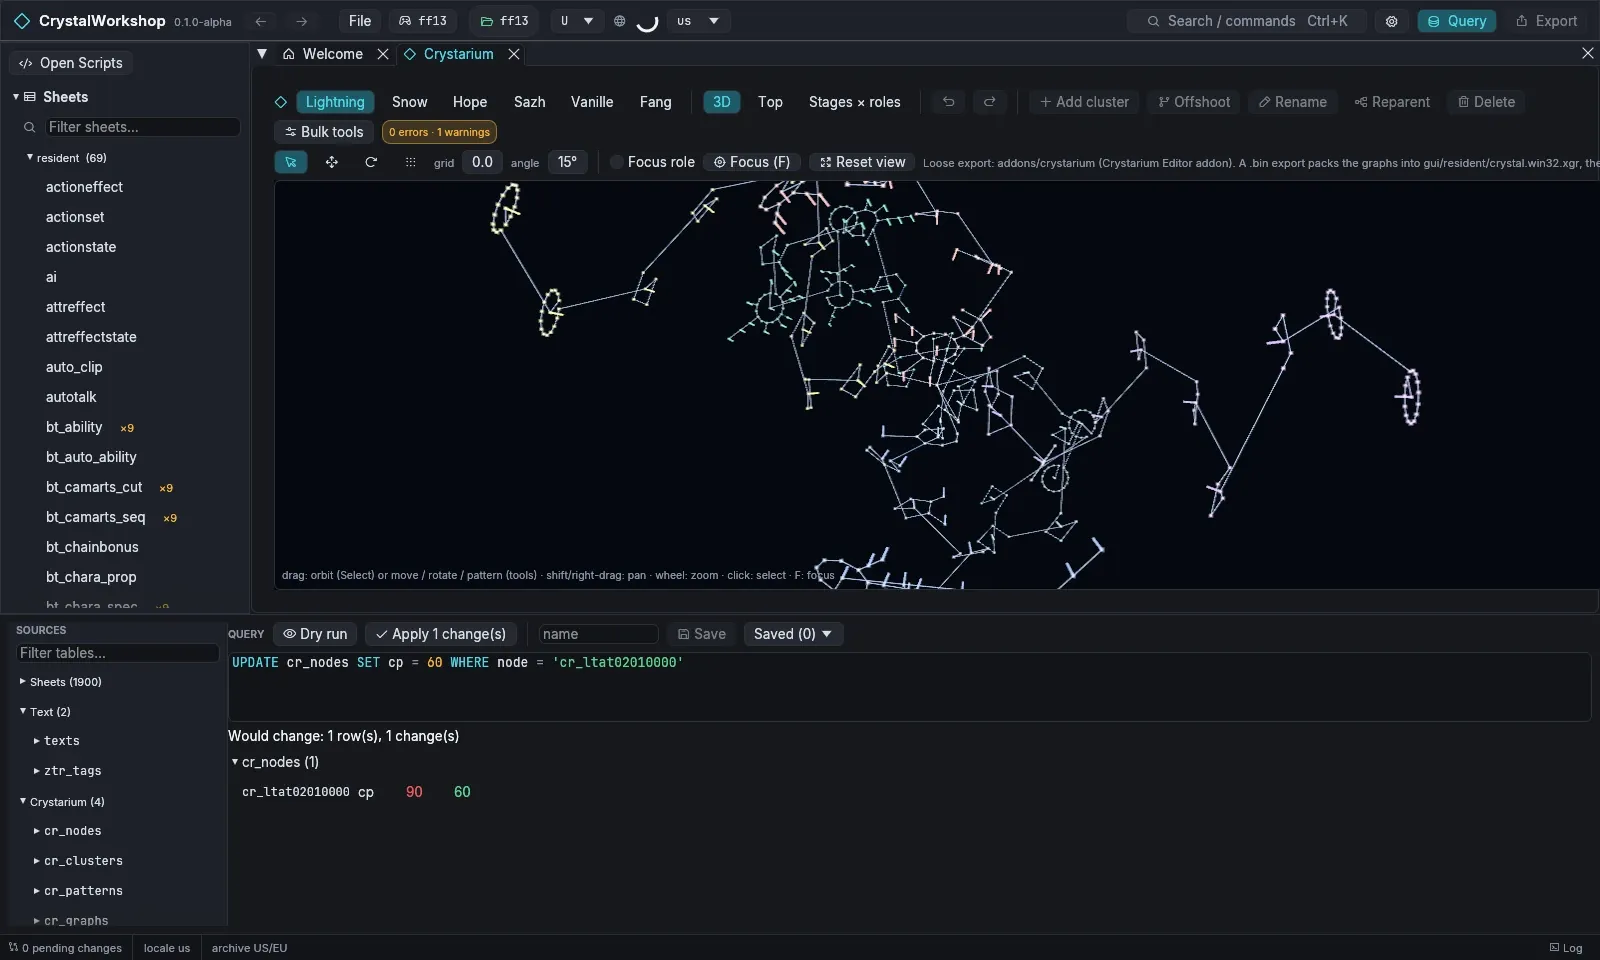Select the Vanille character tab
1600x960 pixels.
[x=592, y=102]
